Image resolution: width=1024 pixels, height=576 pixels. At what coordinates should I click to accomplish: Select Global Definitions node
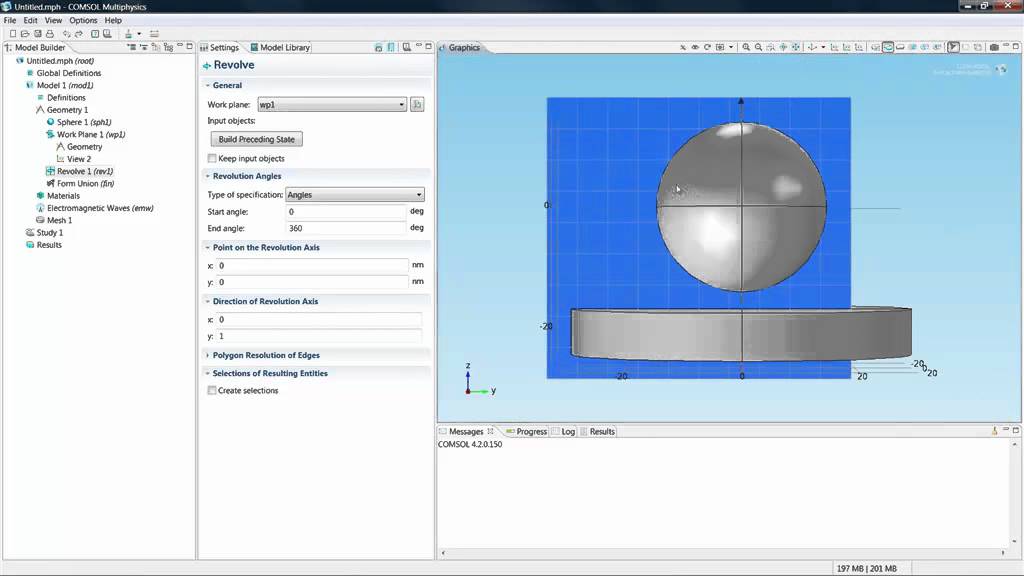click(x=69, y=73)
